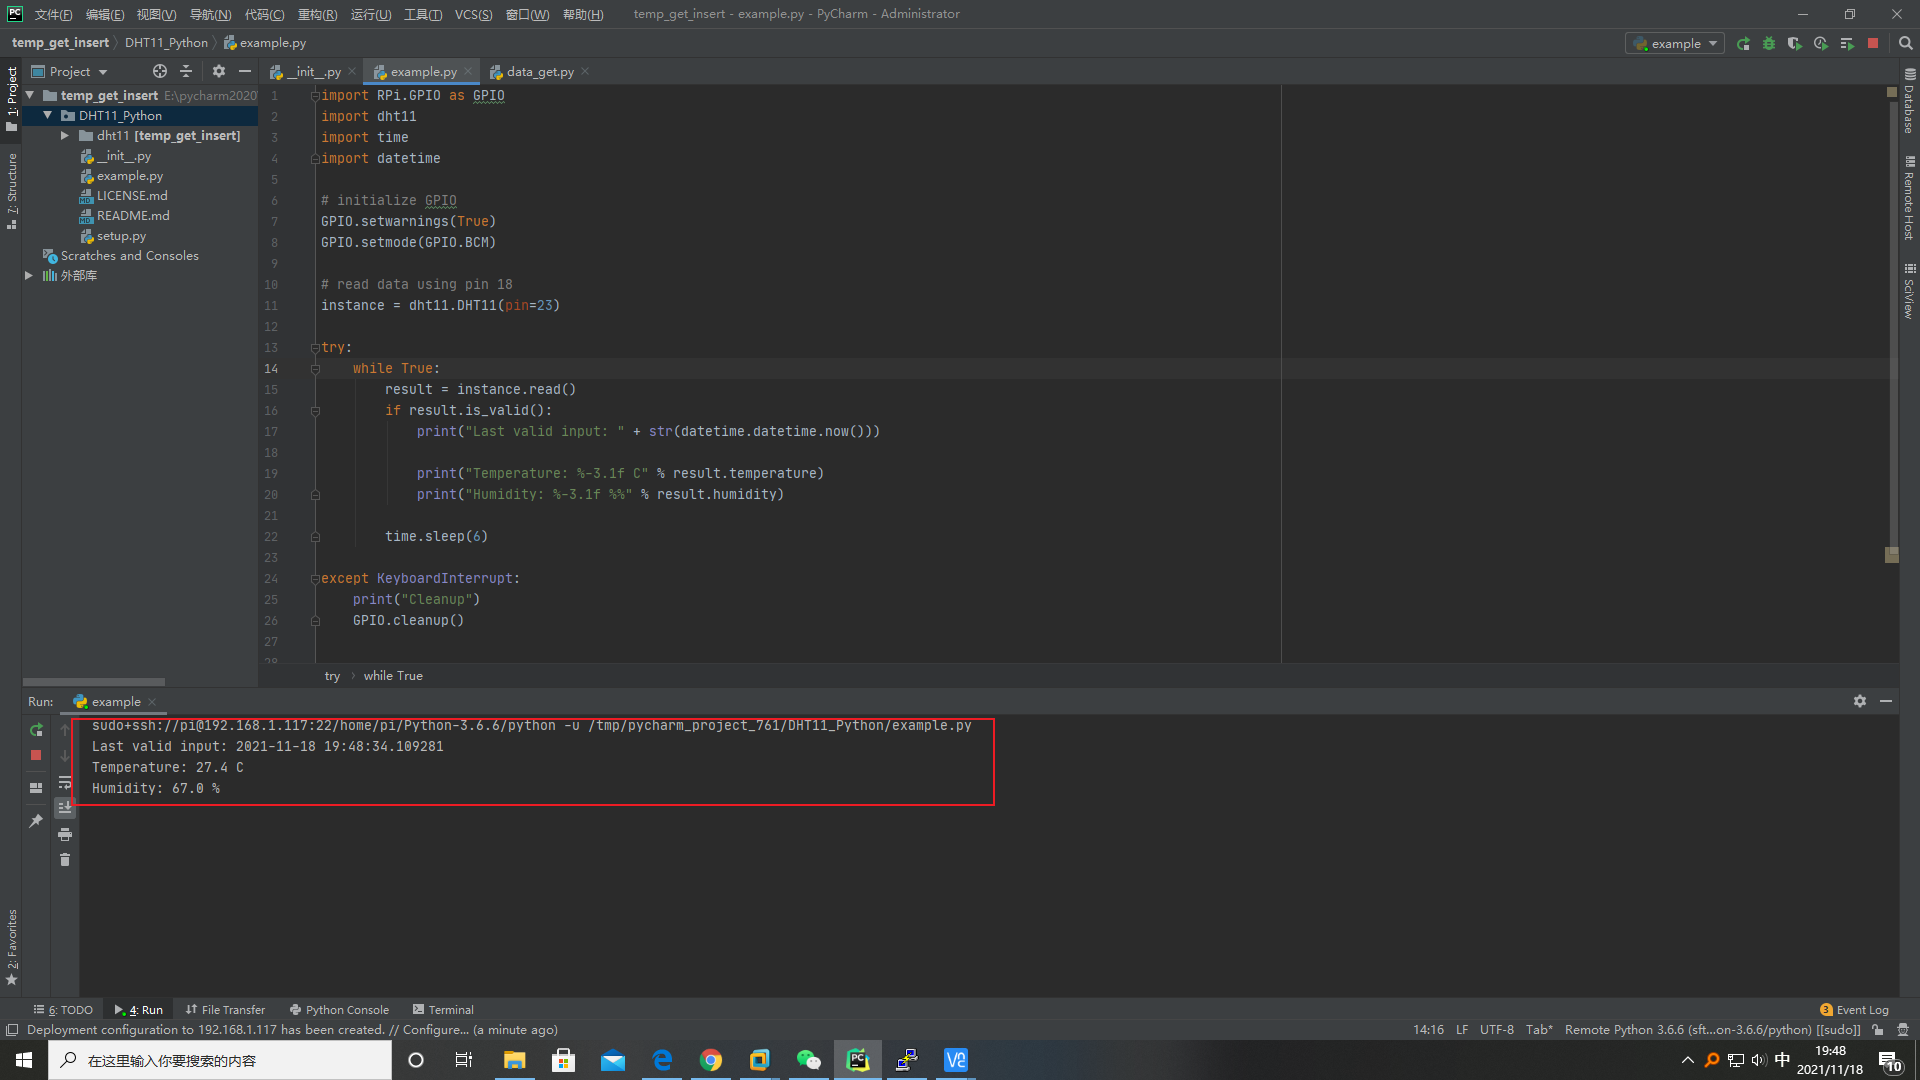Open Chrome from the taskbar

pyautogui.click(x=710, y=1060)
